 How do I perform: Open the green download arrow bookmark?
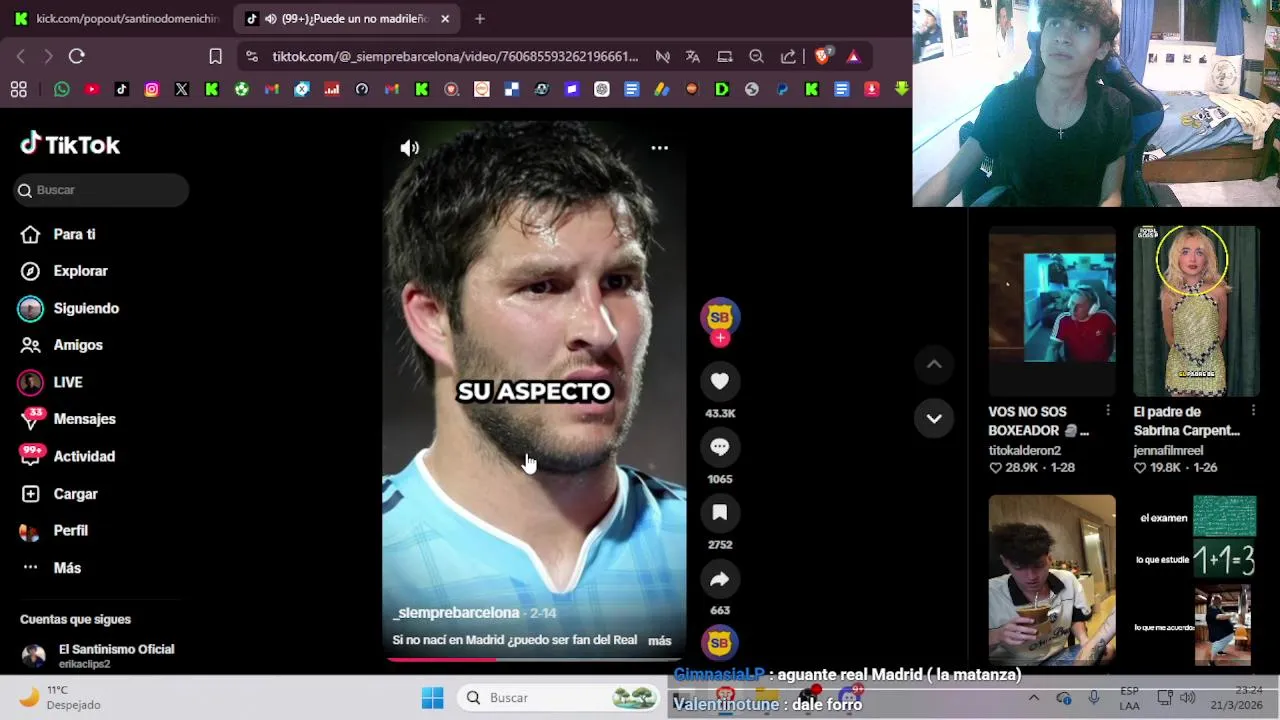pyautogui.click(x=902, y=90)
